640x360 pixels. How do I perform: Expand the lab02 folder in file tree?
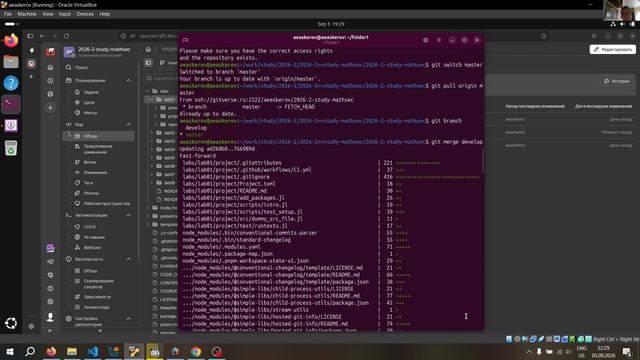152,133
